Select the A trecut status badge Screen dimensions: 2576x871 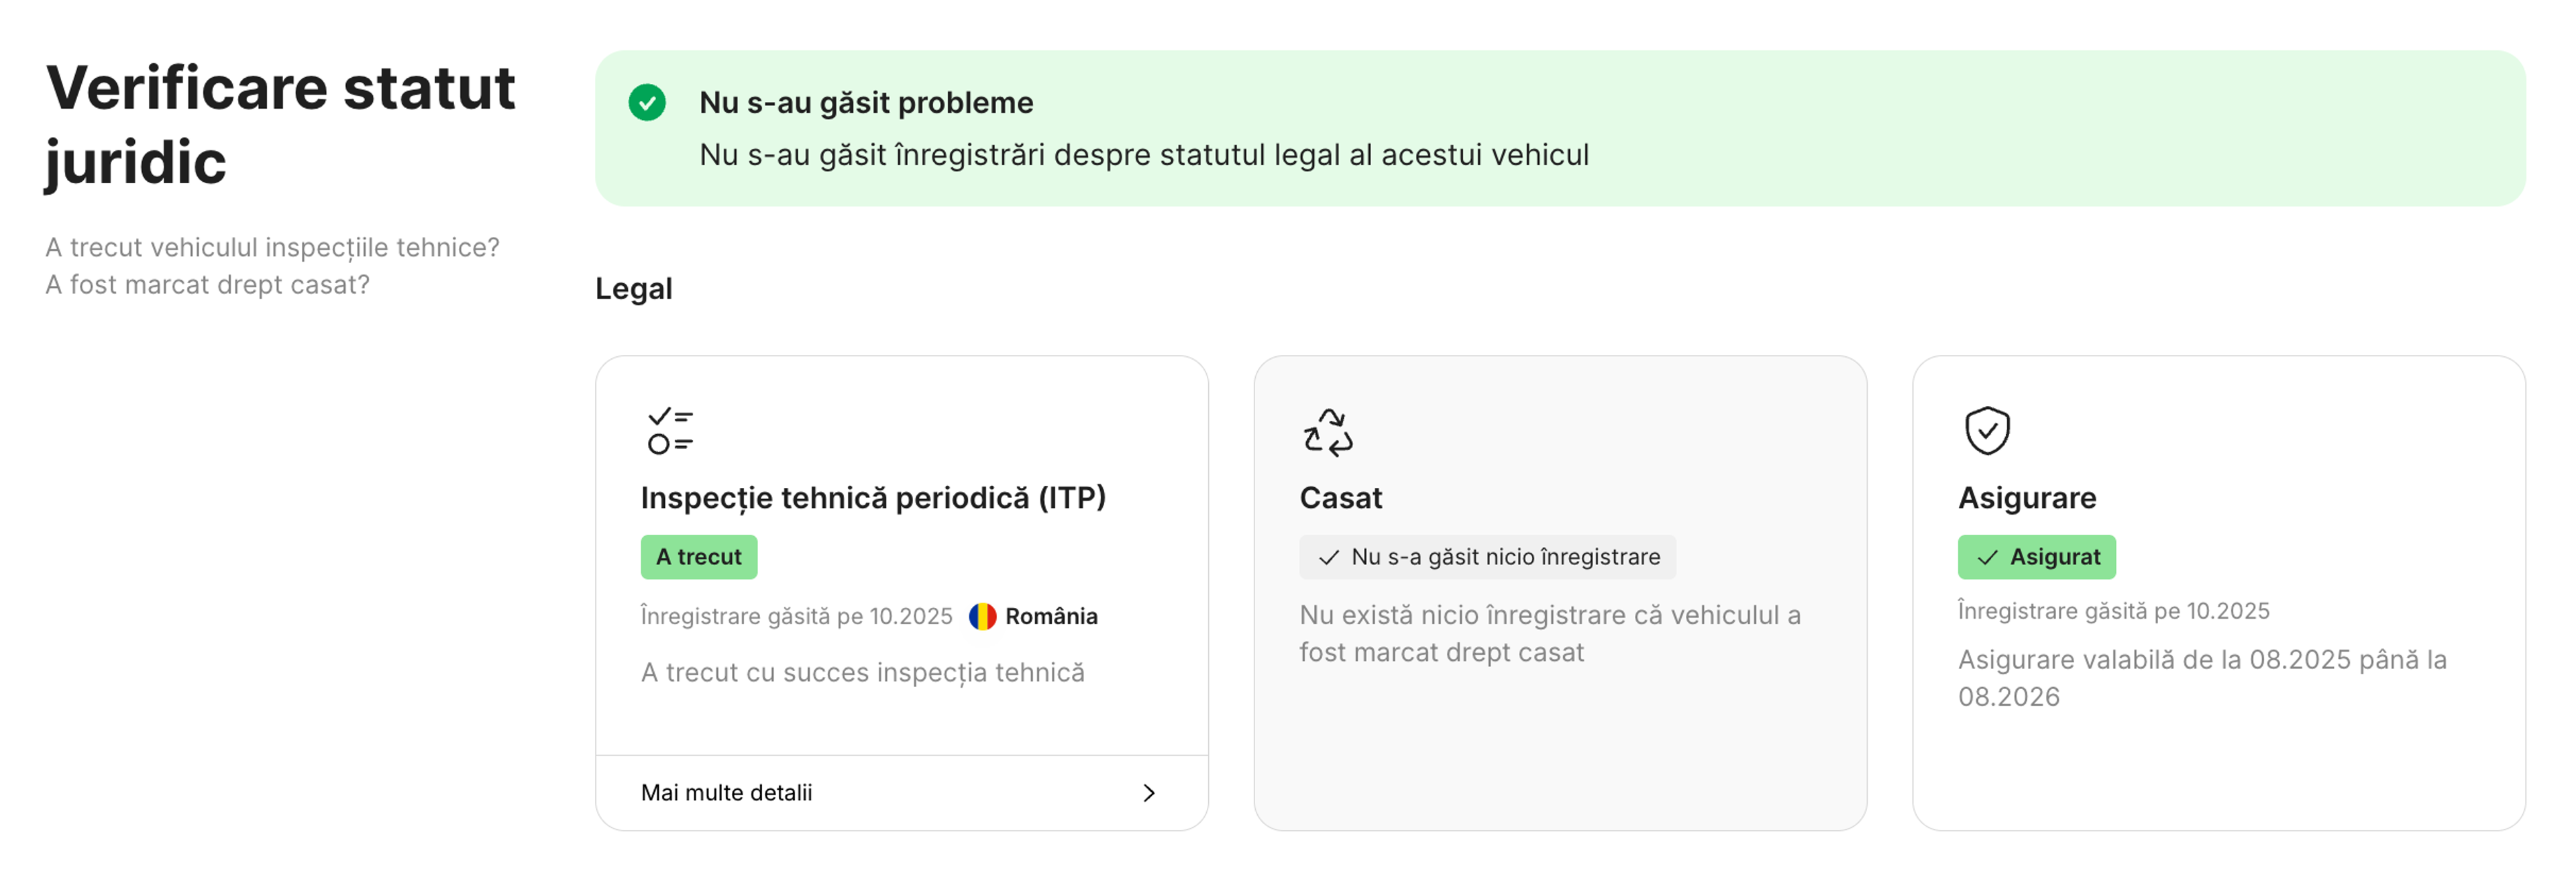coord(698,557)
